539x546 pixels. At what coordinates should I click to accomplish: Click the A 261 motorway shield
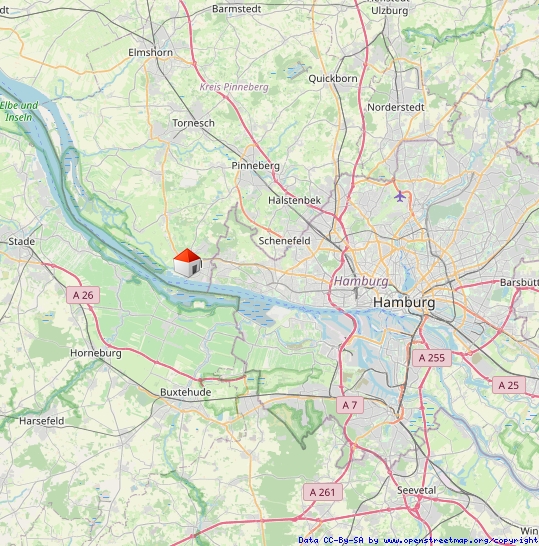pyautogui.click(x=322, y=492)
